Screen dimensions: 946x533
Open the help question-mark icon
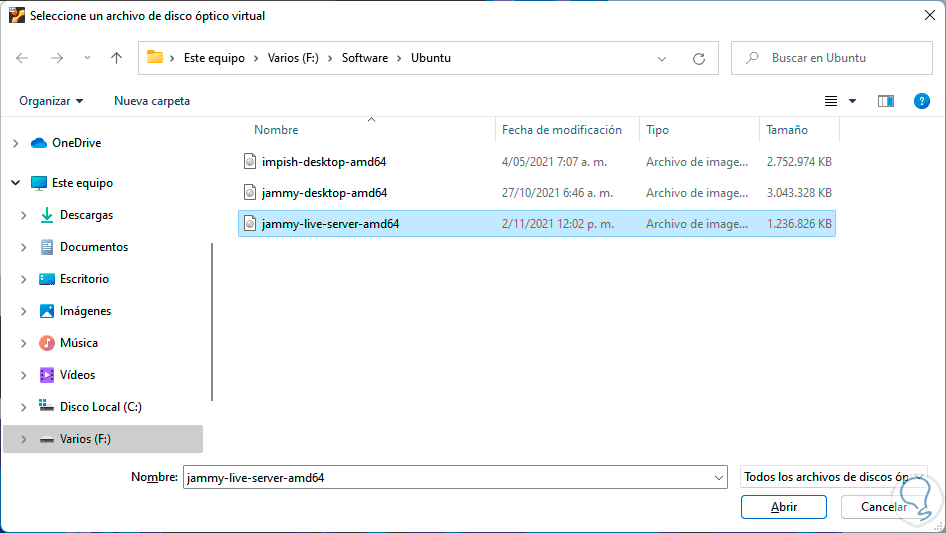tap(922, 101)
